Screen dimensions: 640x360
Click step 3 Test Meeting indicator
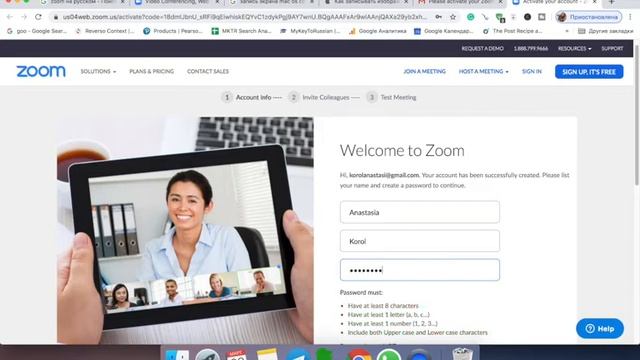(391, 98)
